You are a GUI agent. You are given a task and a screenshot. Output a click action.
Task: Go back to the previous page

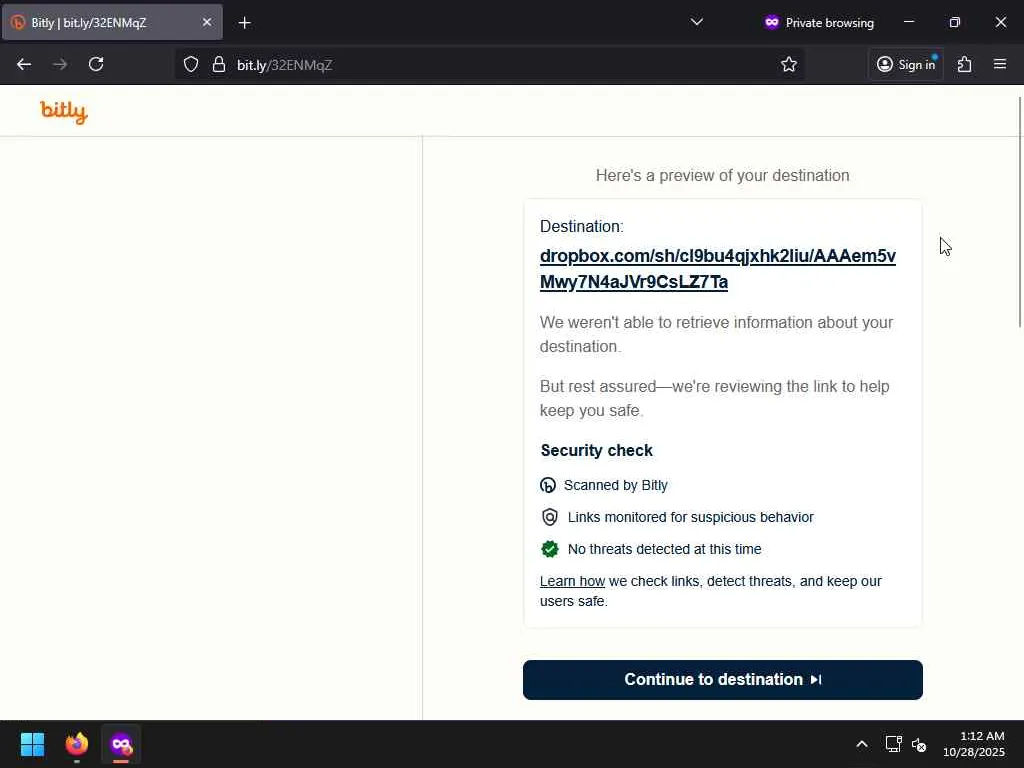click(x=24, y=64)
